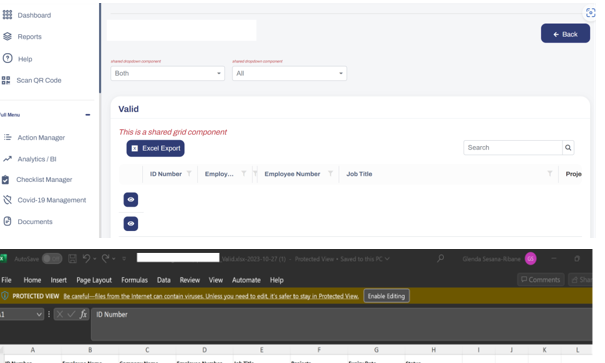The image size is (605, 363).
Task: Open Help question mark icon
Action: coord(7,58)
